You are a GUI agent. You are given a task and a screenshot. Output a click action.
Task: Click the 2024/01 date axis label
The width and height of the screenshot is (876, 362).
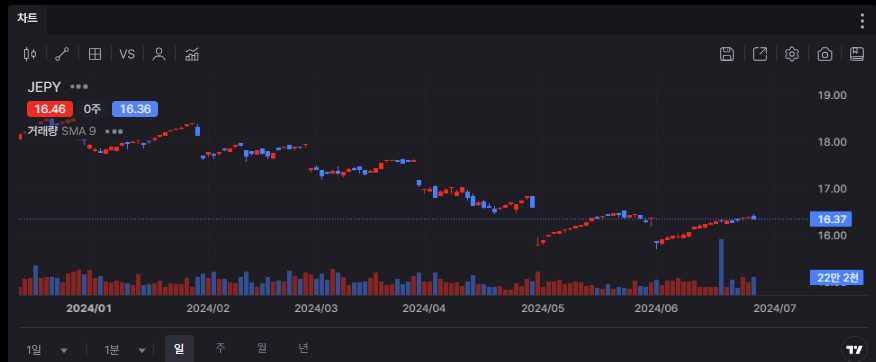(88, 308)
